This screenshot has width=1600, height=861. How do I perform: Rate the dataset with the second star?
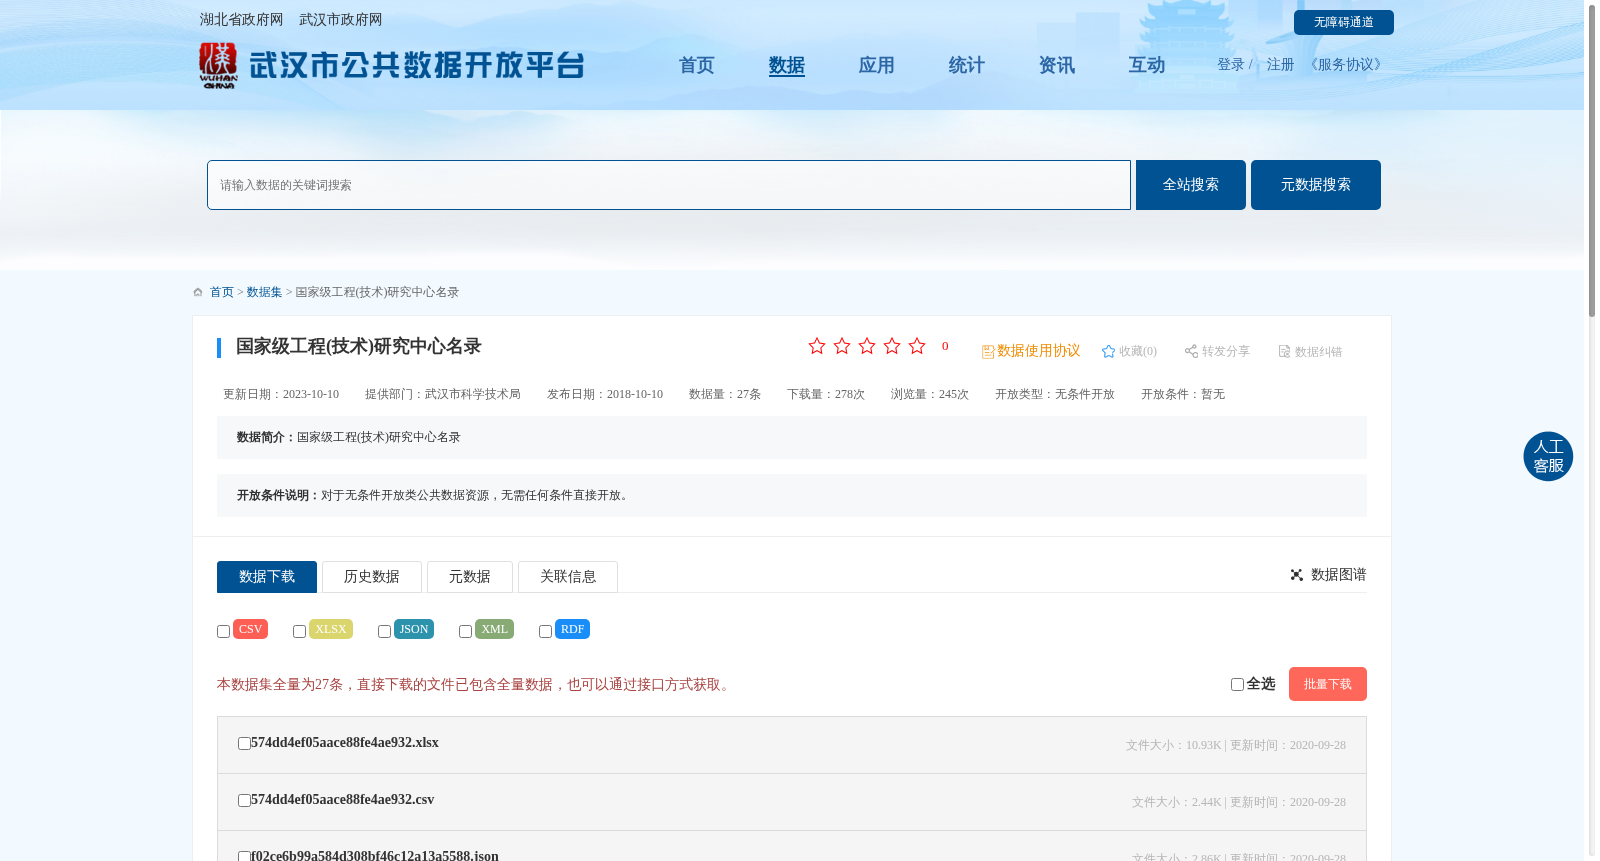842,346
